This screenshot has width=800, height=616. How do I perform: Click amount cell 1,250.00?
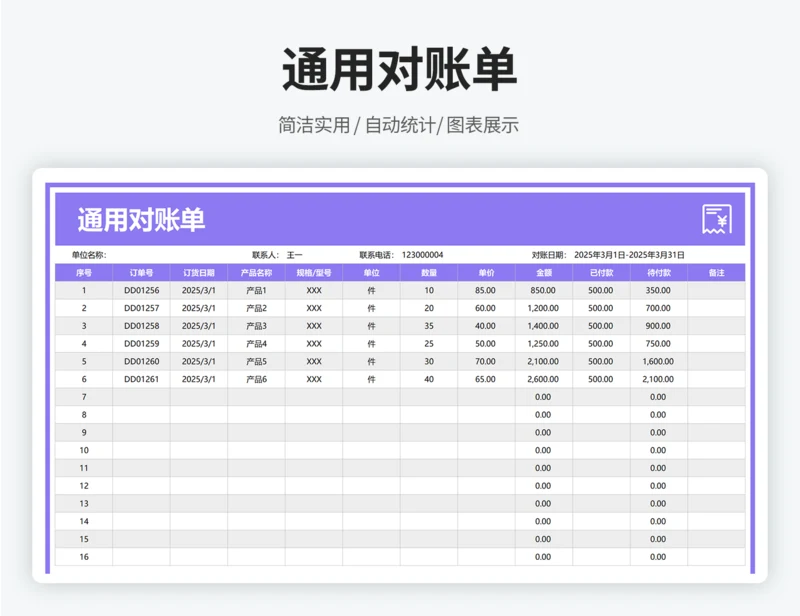pos(543,343)
